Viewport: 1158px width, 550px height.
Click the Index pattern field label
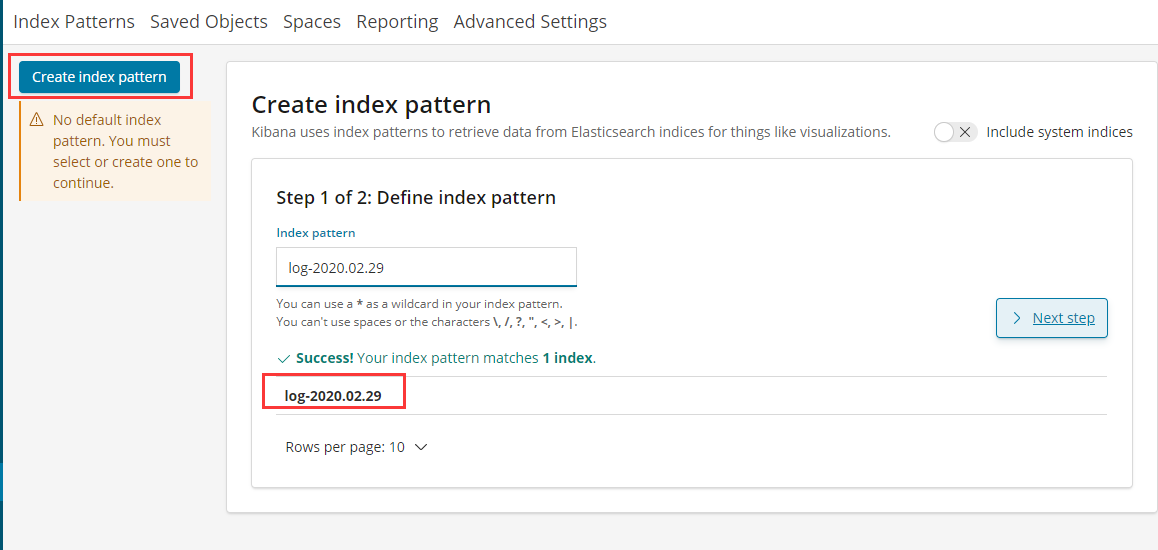tap(315, 232)
